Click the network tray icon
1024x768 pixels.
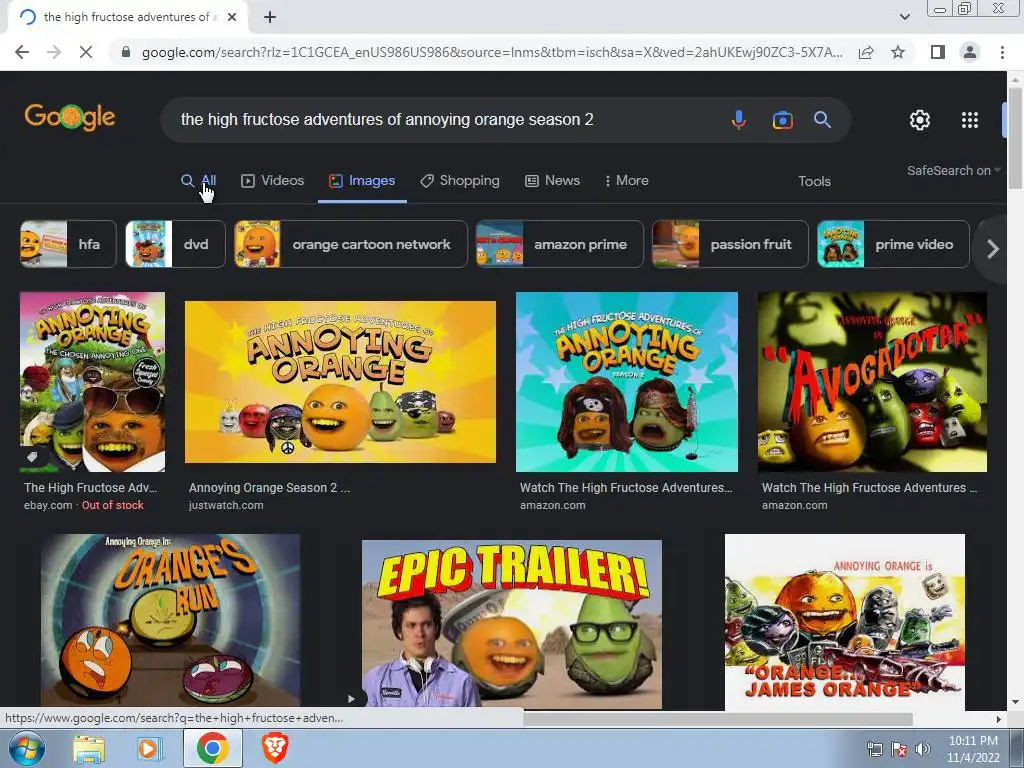[x=874, y=749]
